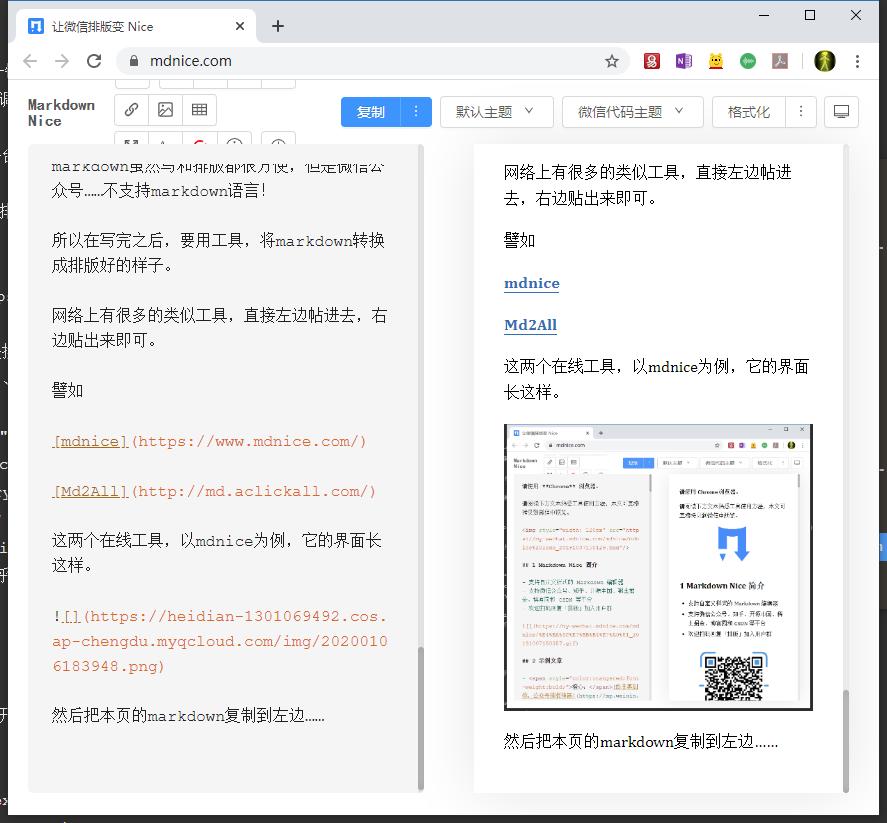Bookmark the page with the star icon
This screenshot has height=823, width=887.
click(612, 61)
